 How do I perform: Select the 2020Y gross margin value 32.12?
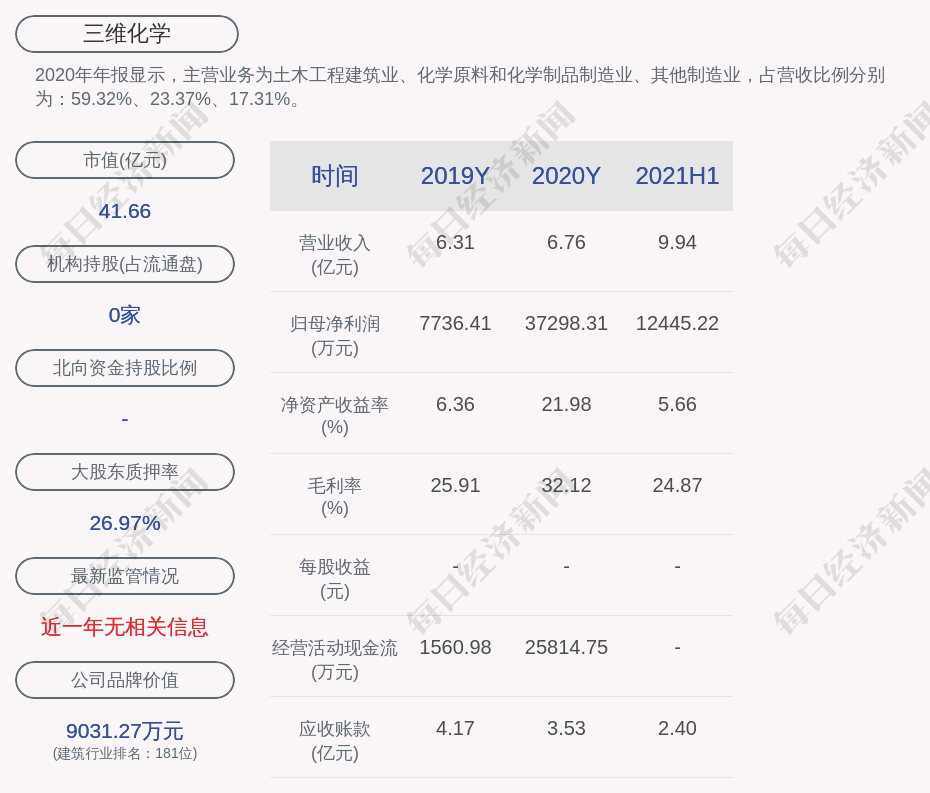566,486
